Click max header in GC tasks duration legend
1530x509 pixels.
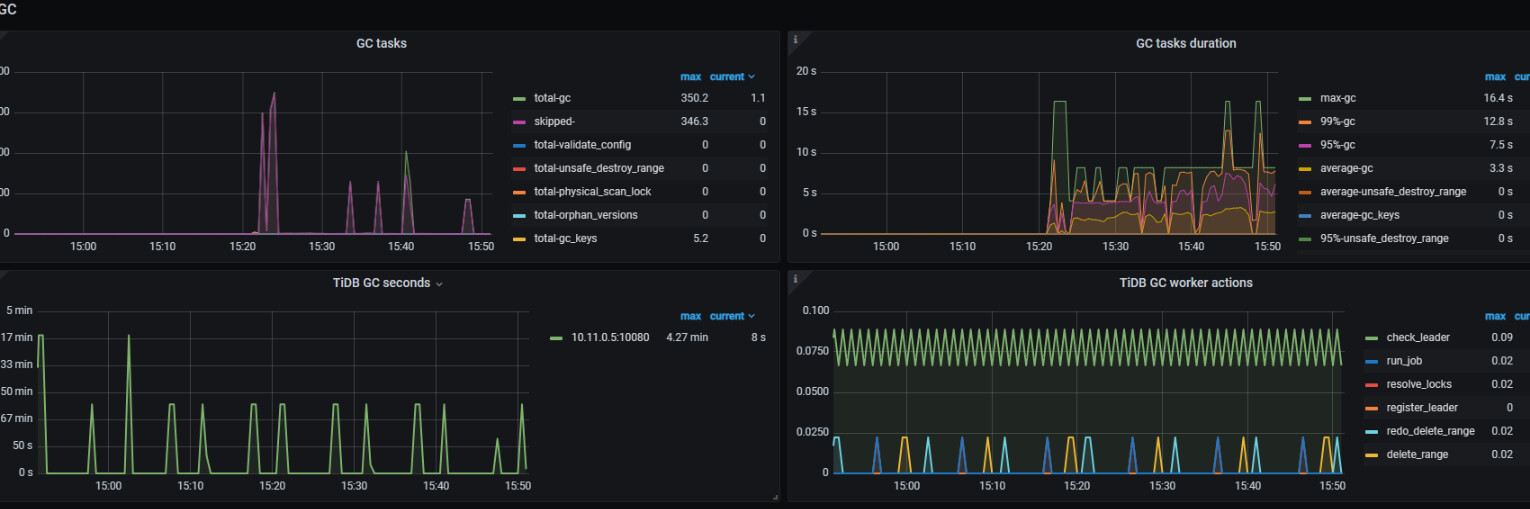(1494, 77)
